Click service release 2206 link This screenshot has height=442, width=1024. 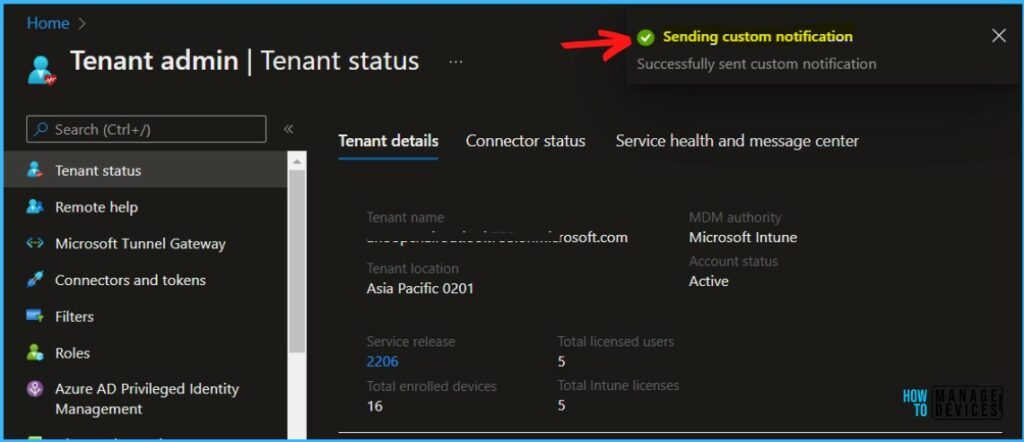click(382, 361)
